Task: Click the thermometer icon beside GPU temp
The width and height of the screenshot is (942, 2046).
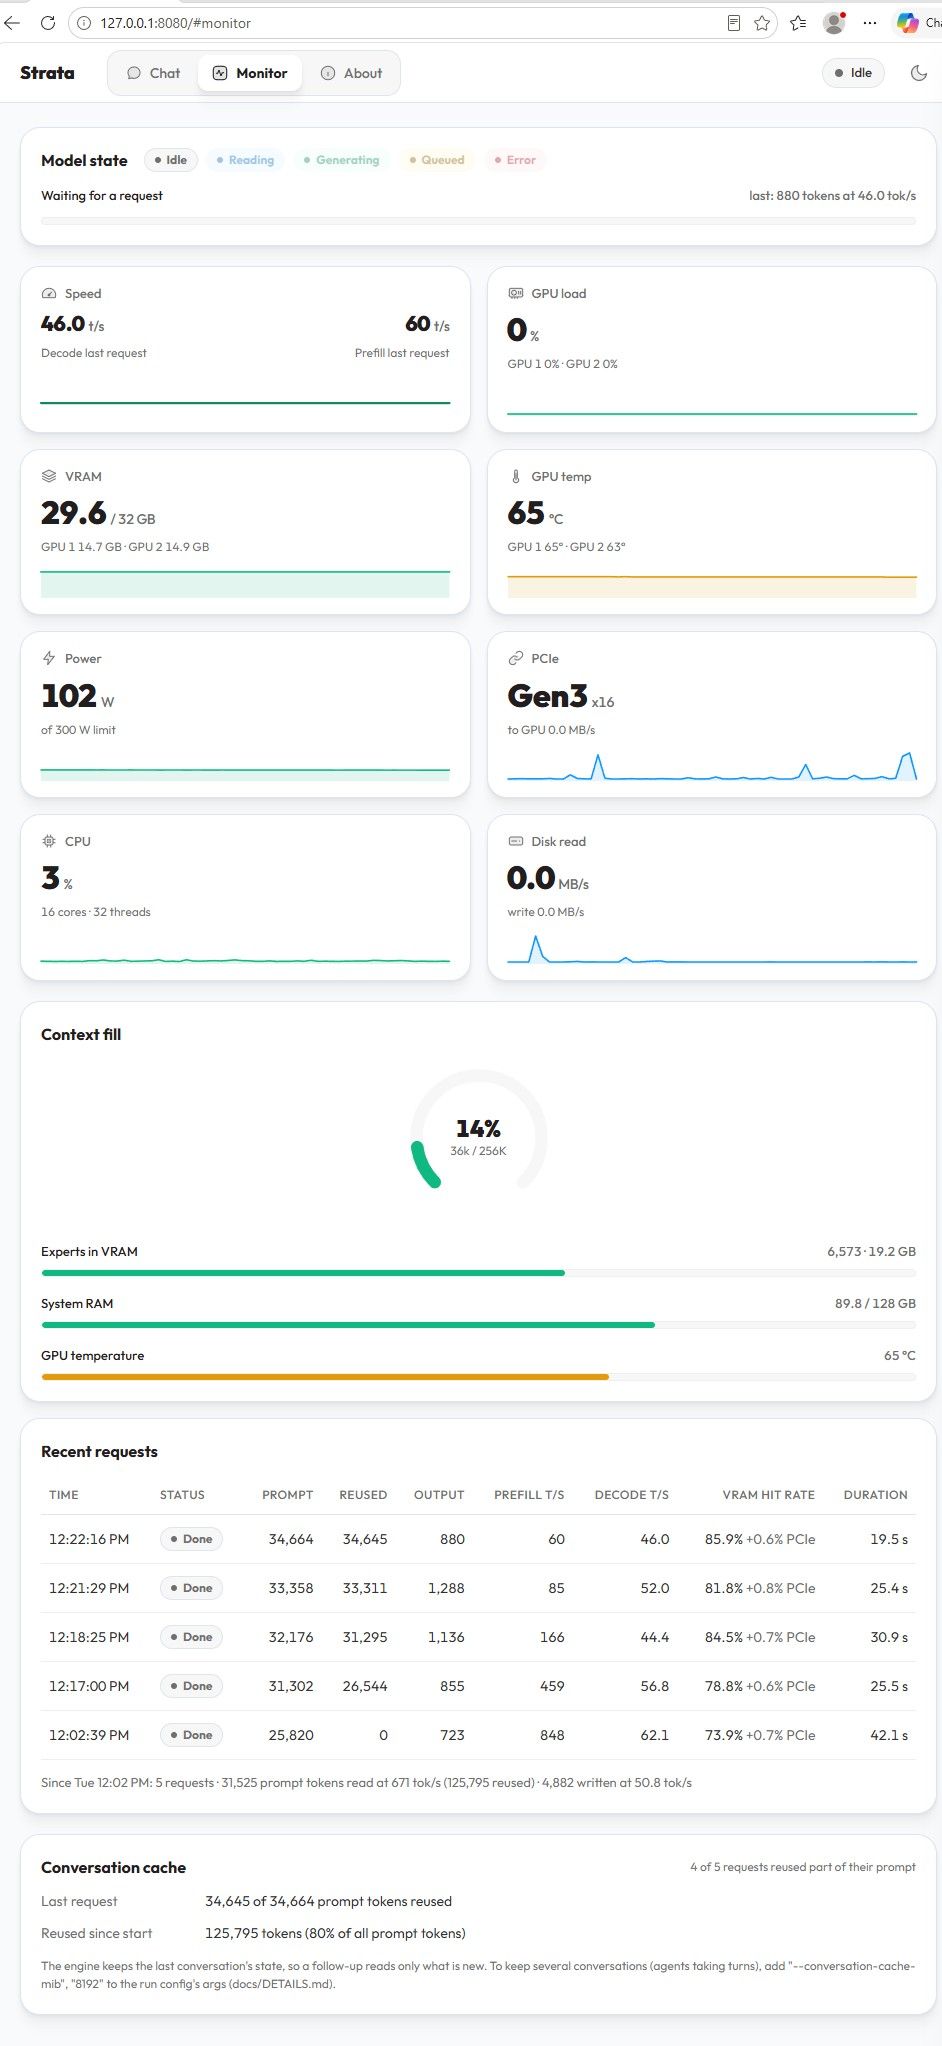Action: pos(515,477)
